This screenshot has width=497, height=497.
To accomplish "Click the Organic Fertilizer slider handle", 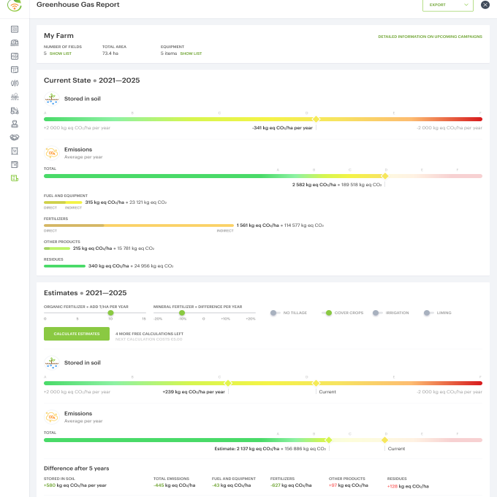I will pyautogui.click(x=111, y=313).
